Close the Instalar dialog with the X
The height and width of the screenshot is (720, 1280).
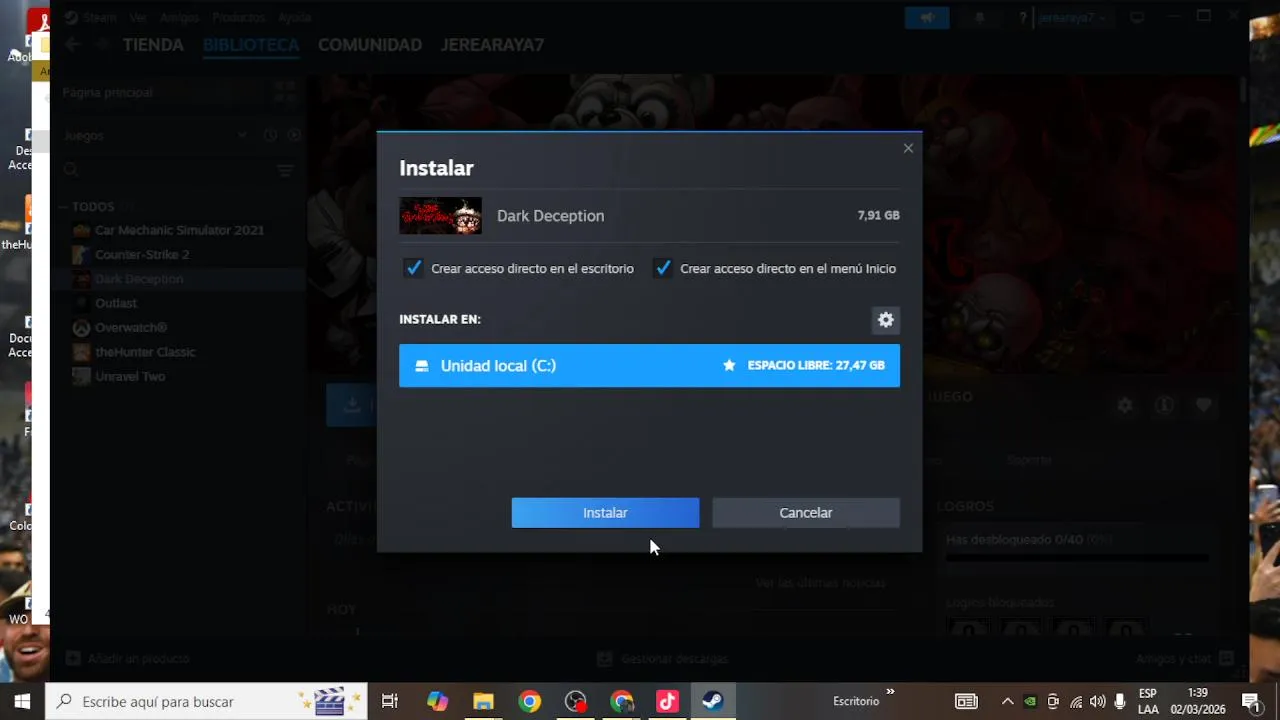908,148
